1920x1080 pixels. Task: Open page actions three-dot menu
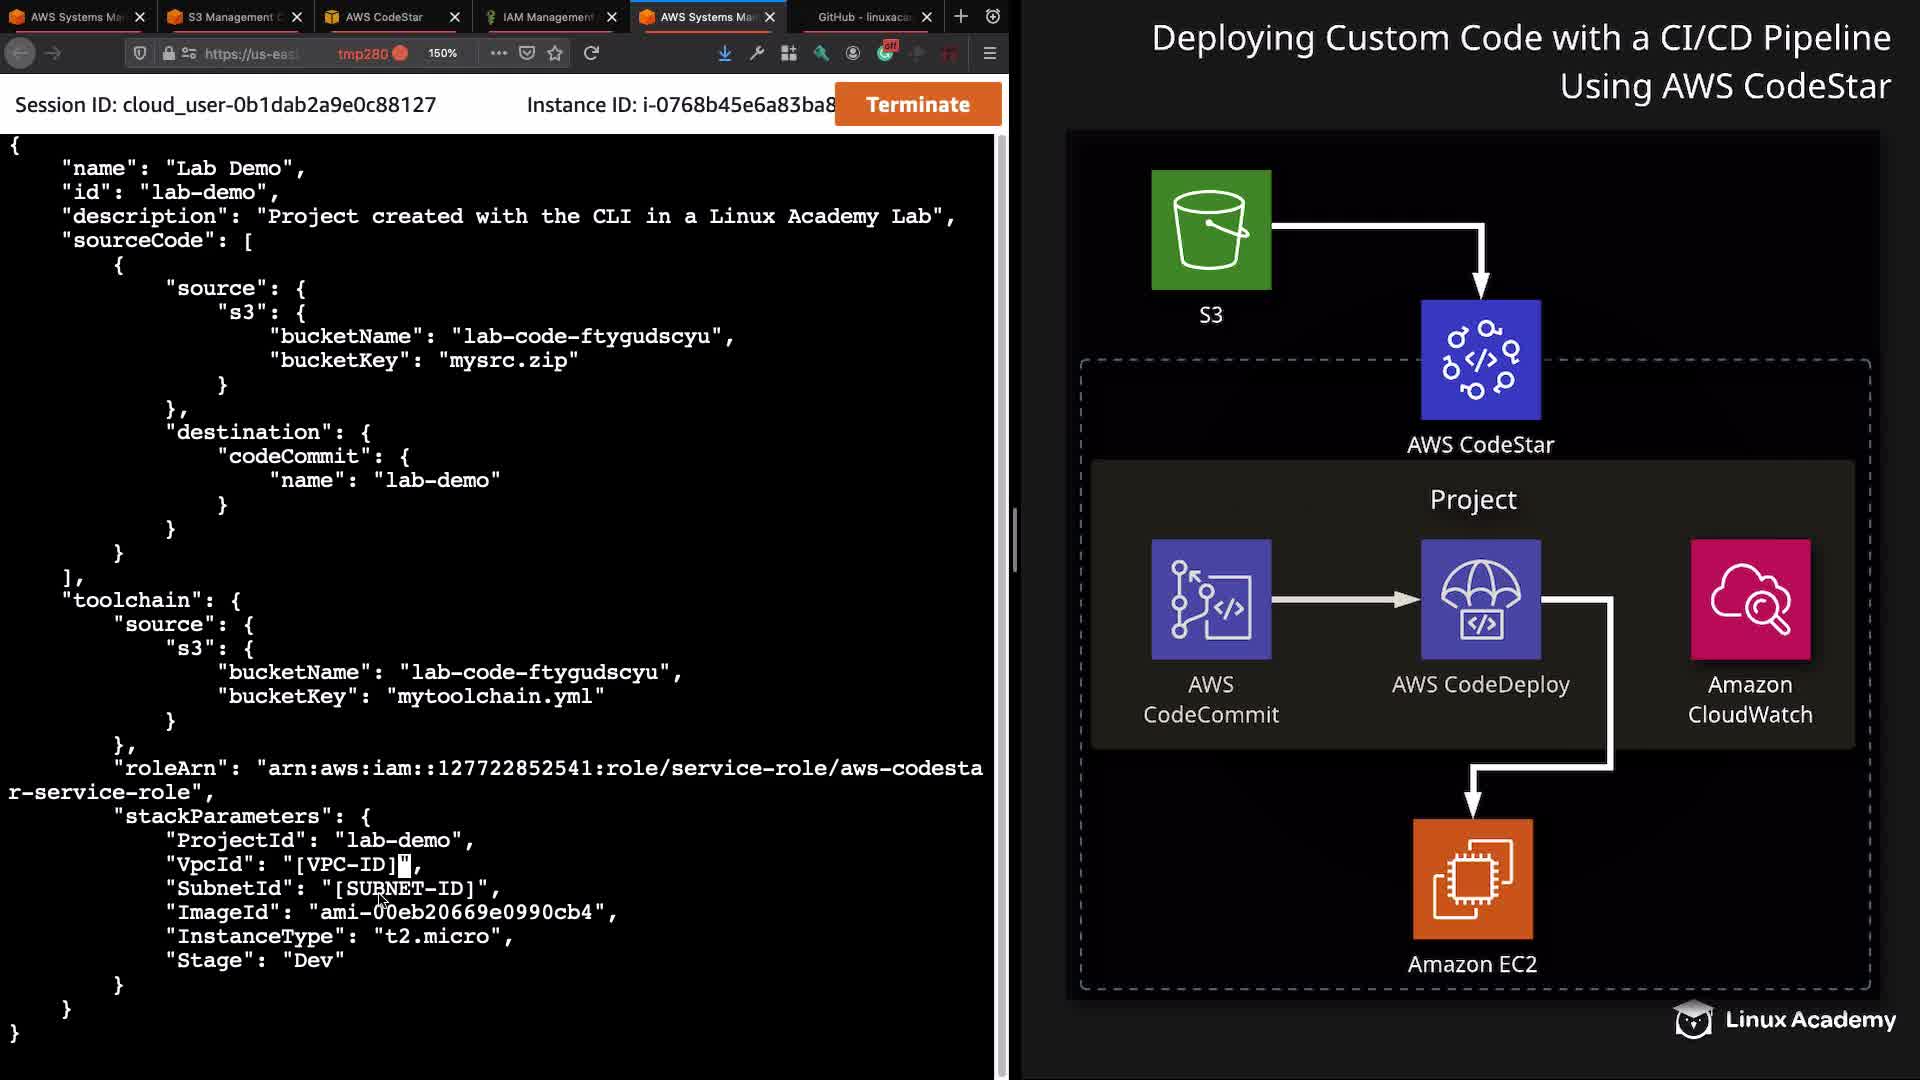click(498, 53)
